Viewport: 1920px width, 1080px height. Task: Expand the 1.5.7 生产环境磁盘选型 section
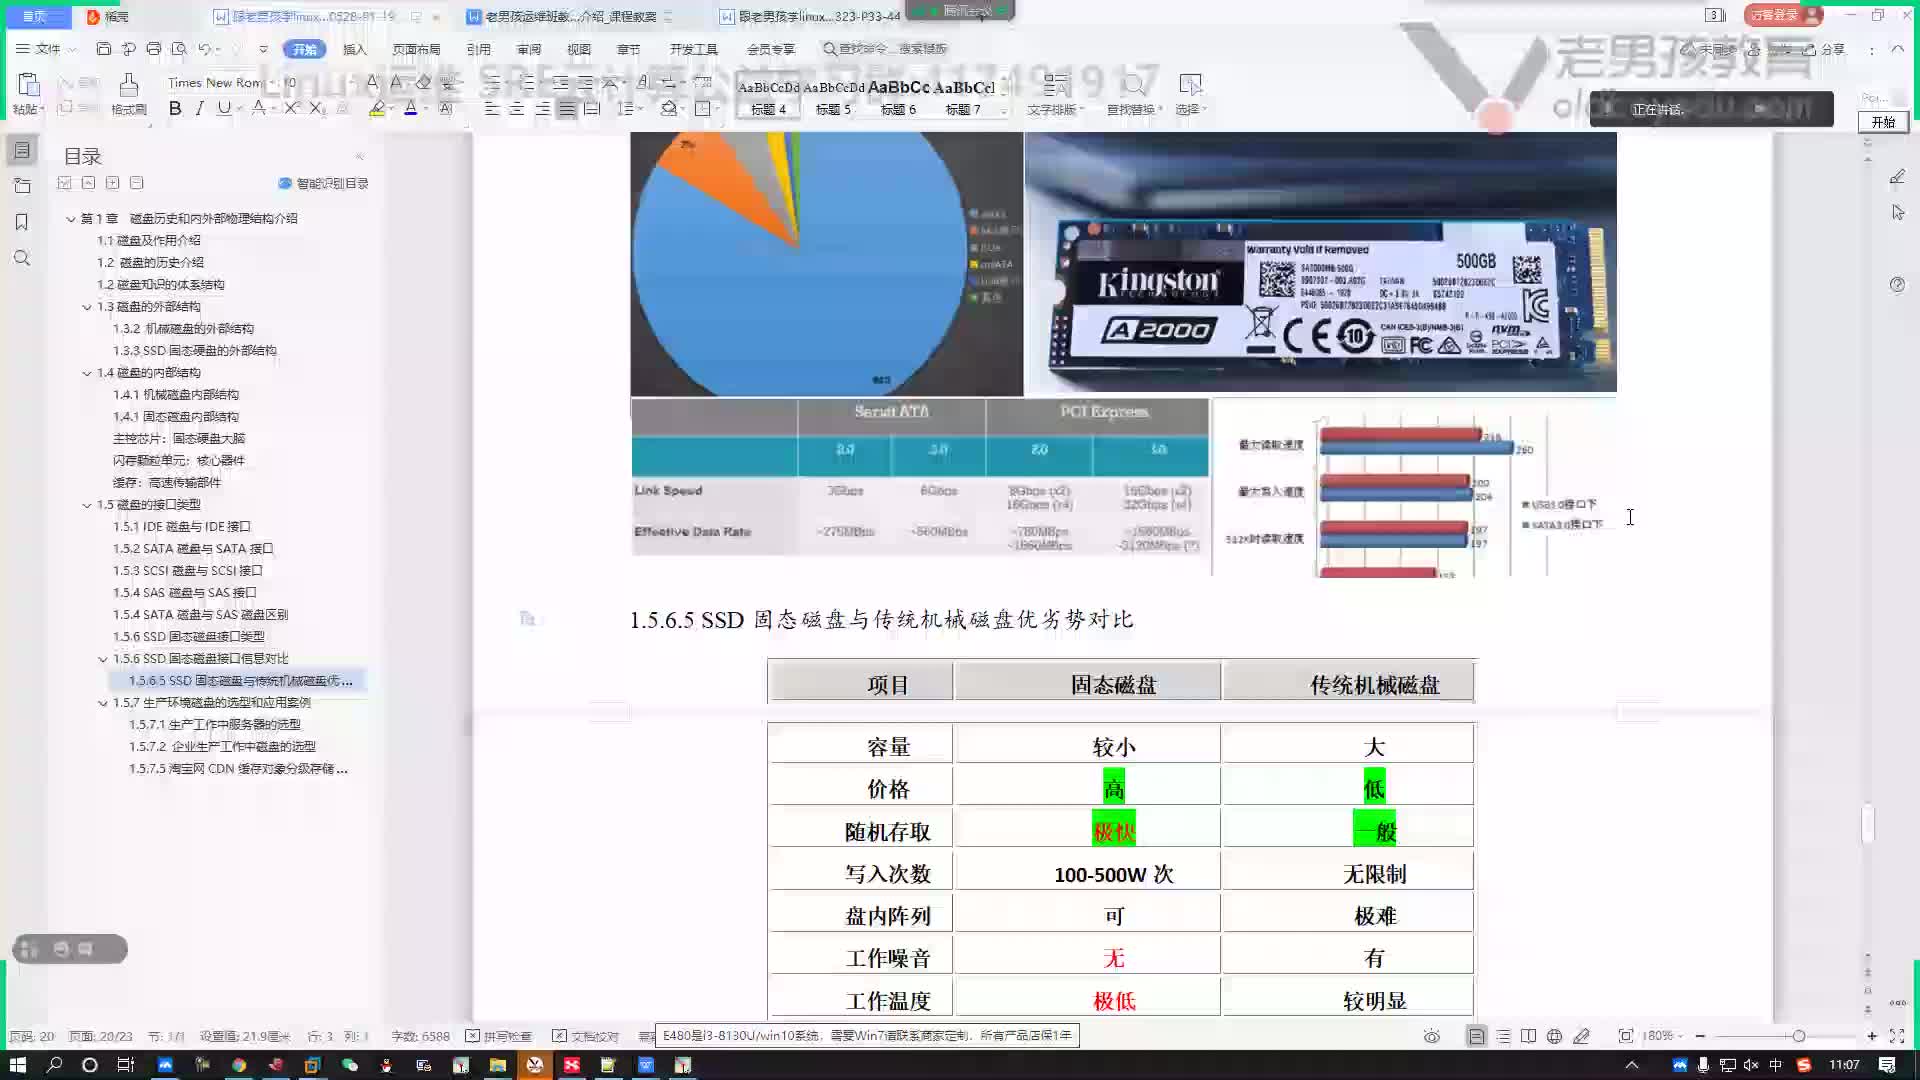(104, 702)
